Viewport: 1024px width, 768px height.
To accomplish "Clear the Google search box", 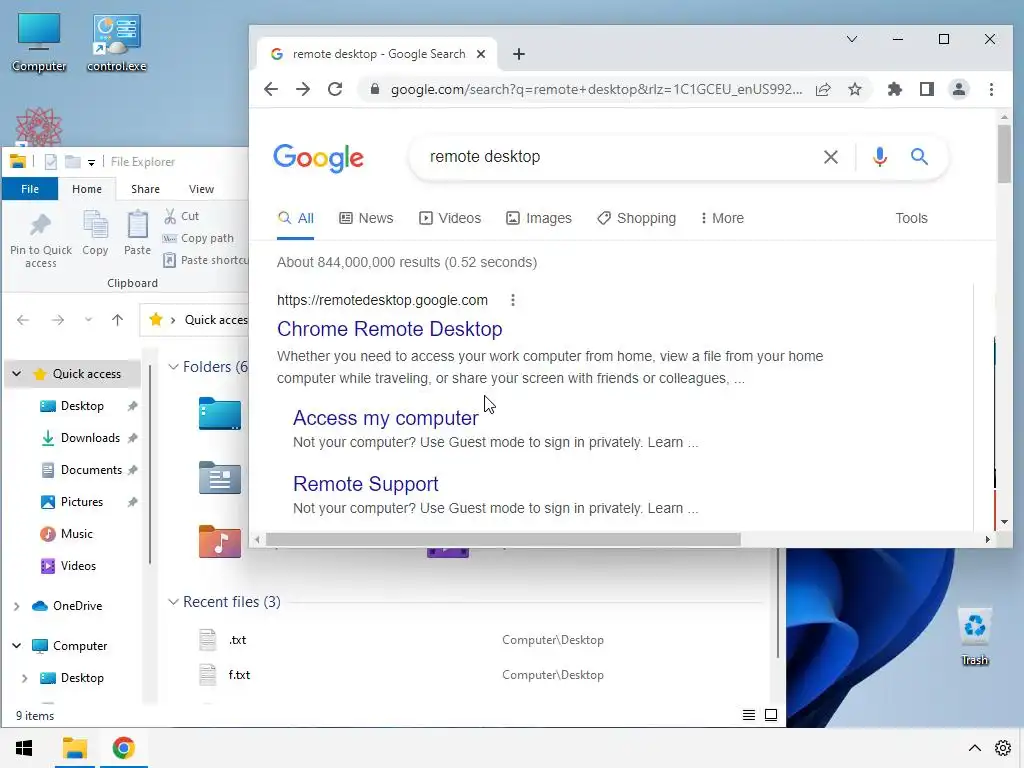I will point(831,157).
